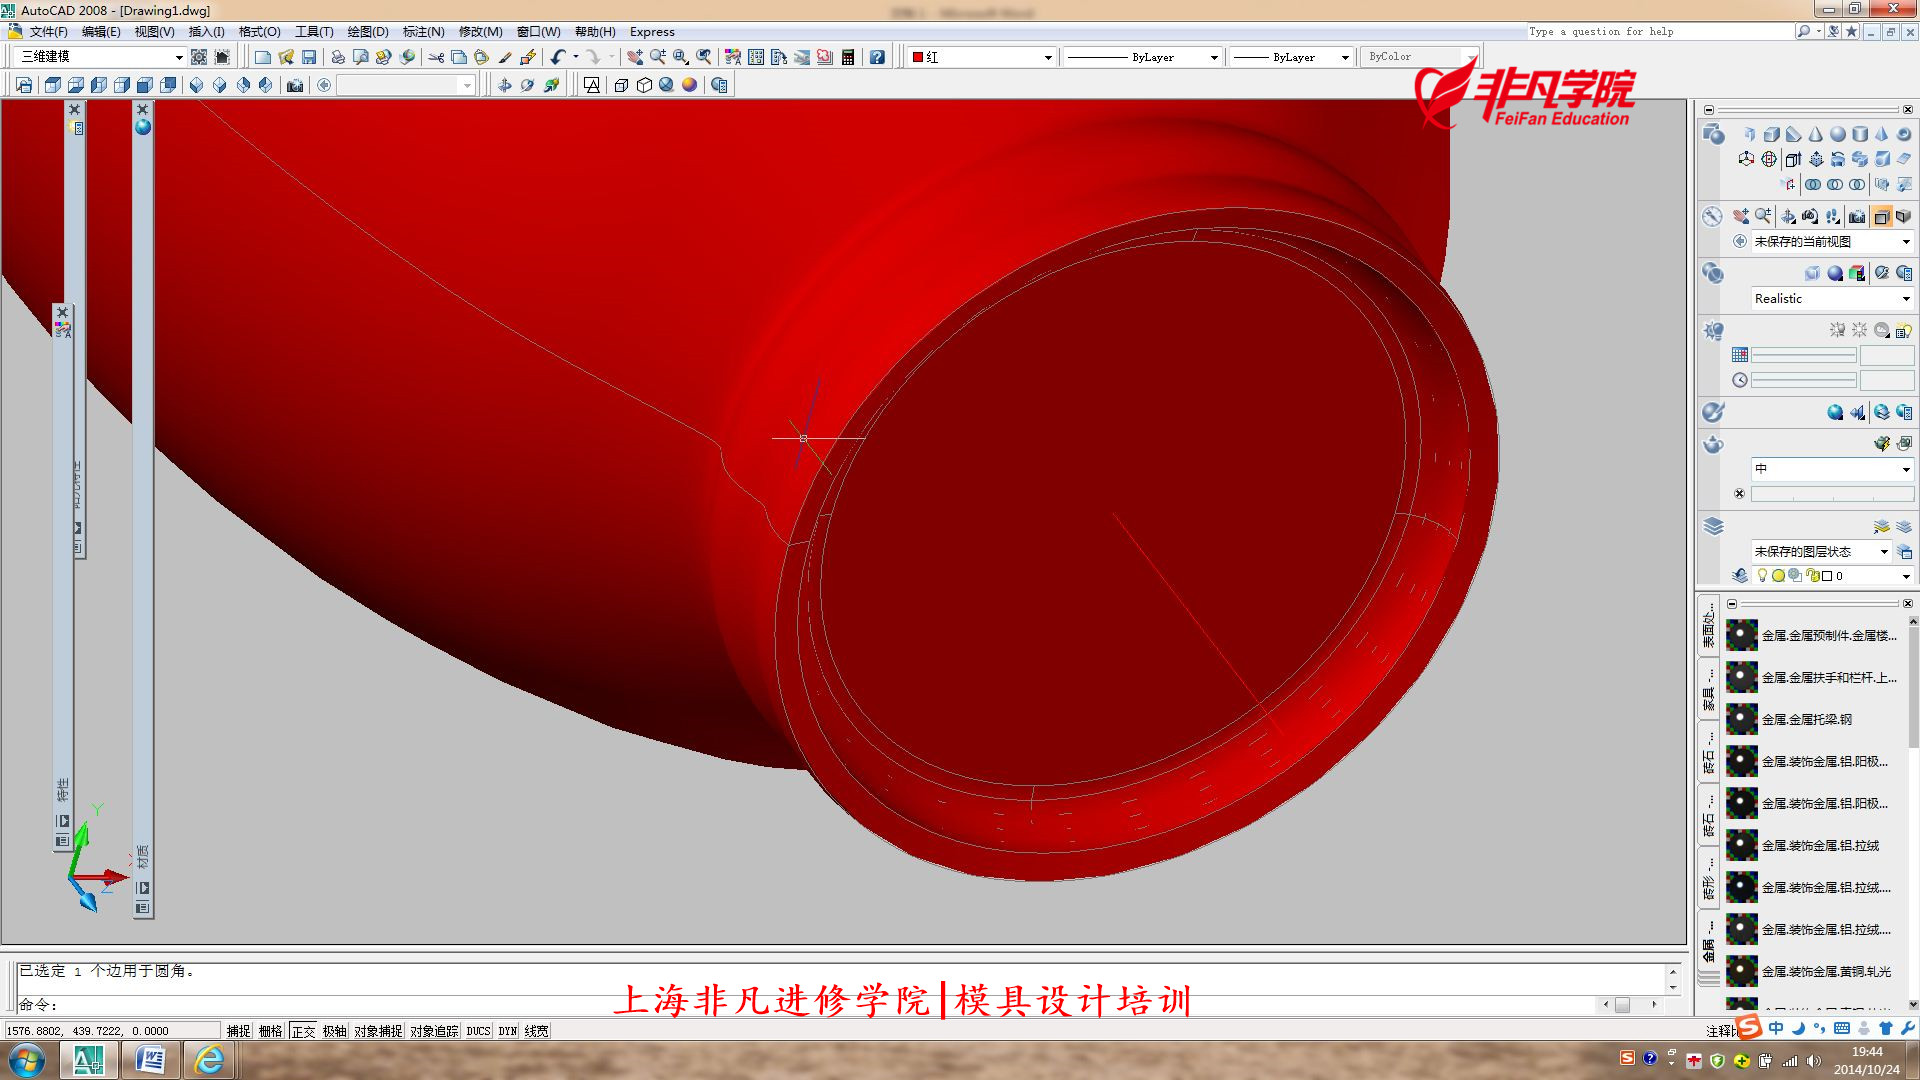This screenshot has width=1920, height=1080.
Task: Click the Workspace settings gear icon
Action: pyautogui.click(x=199, y=57)
